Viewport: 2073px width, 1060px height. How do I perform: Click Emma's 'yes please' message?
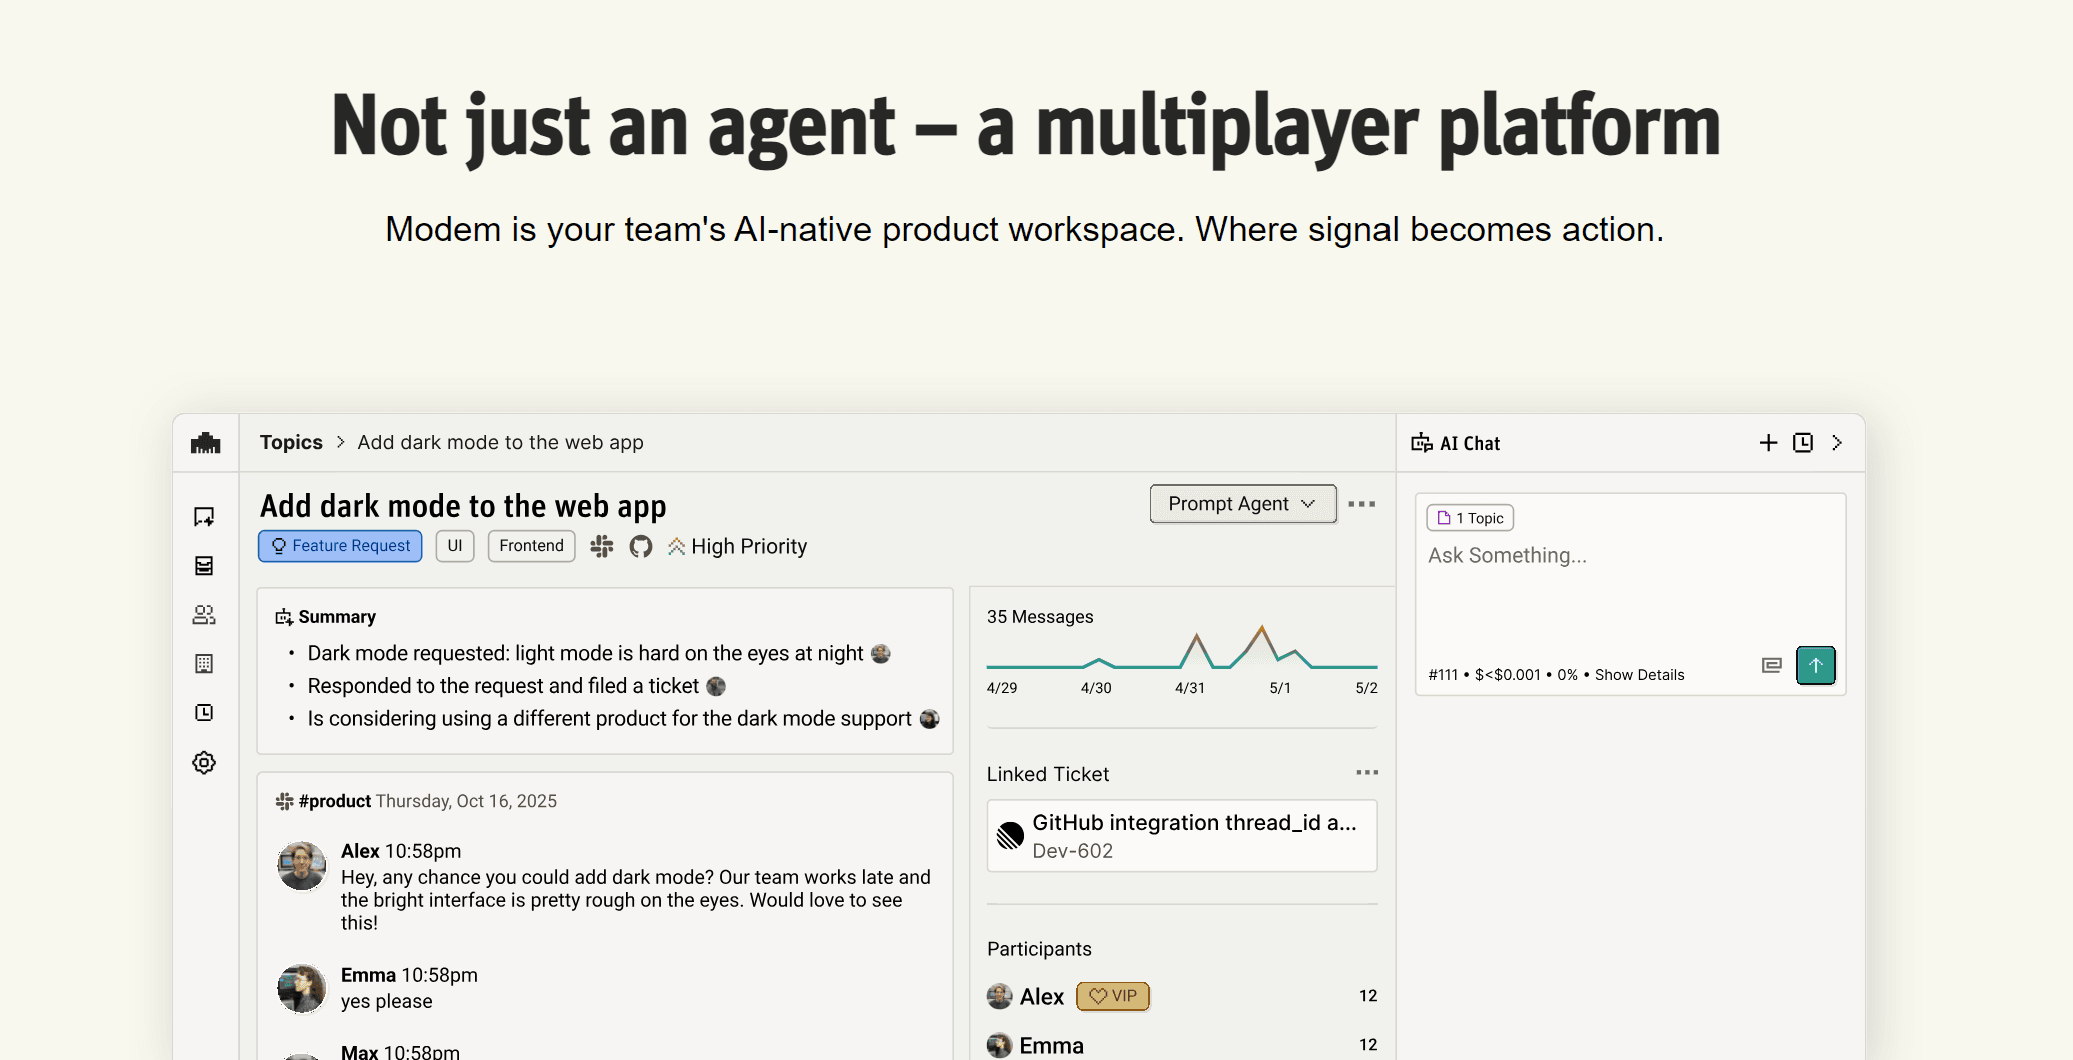tap(387, 1001)
